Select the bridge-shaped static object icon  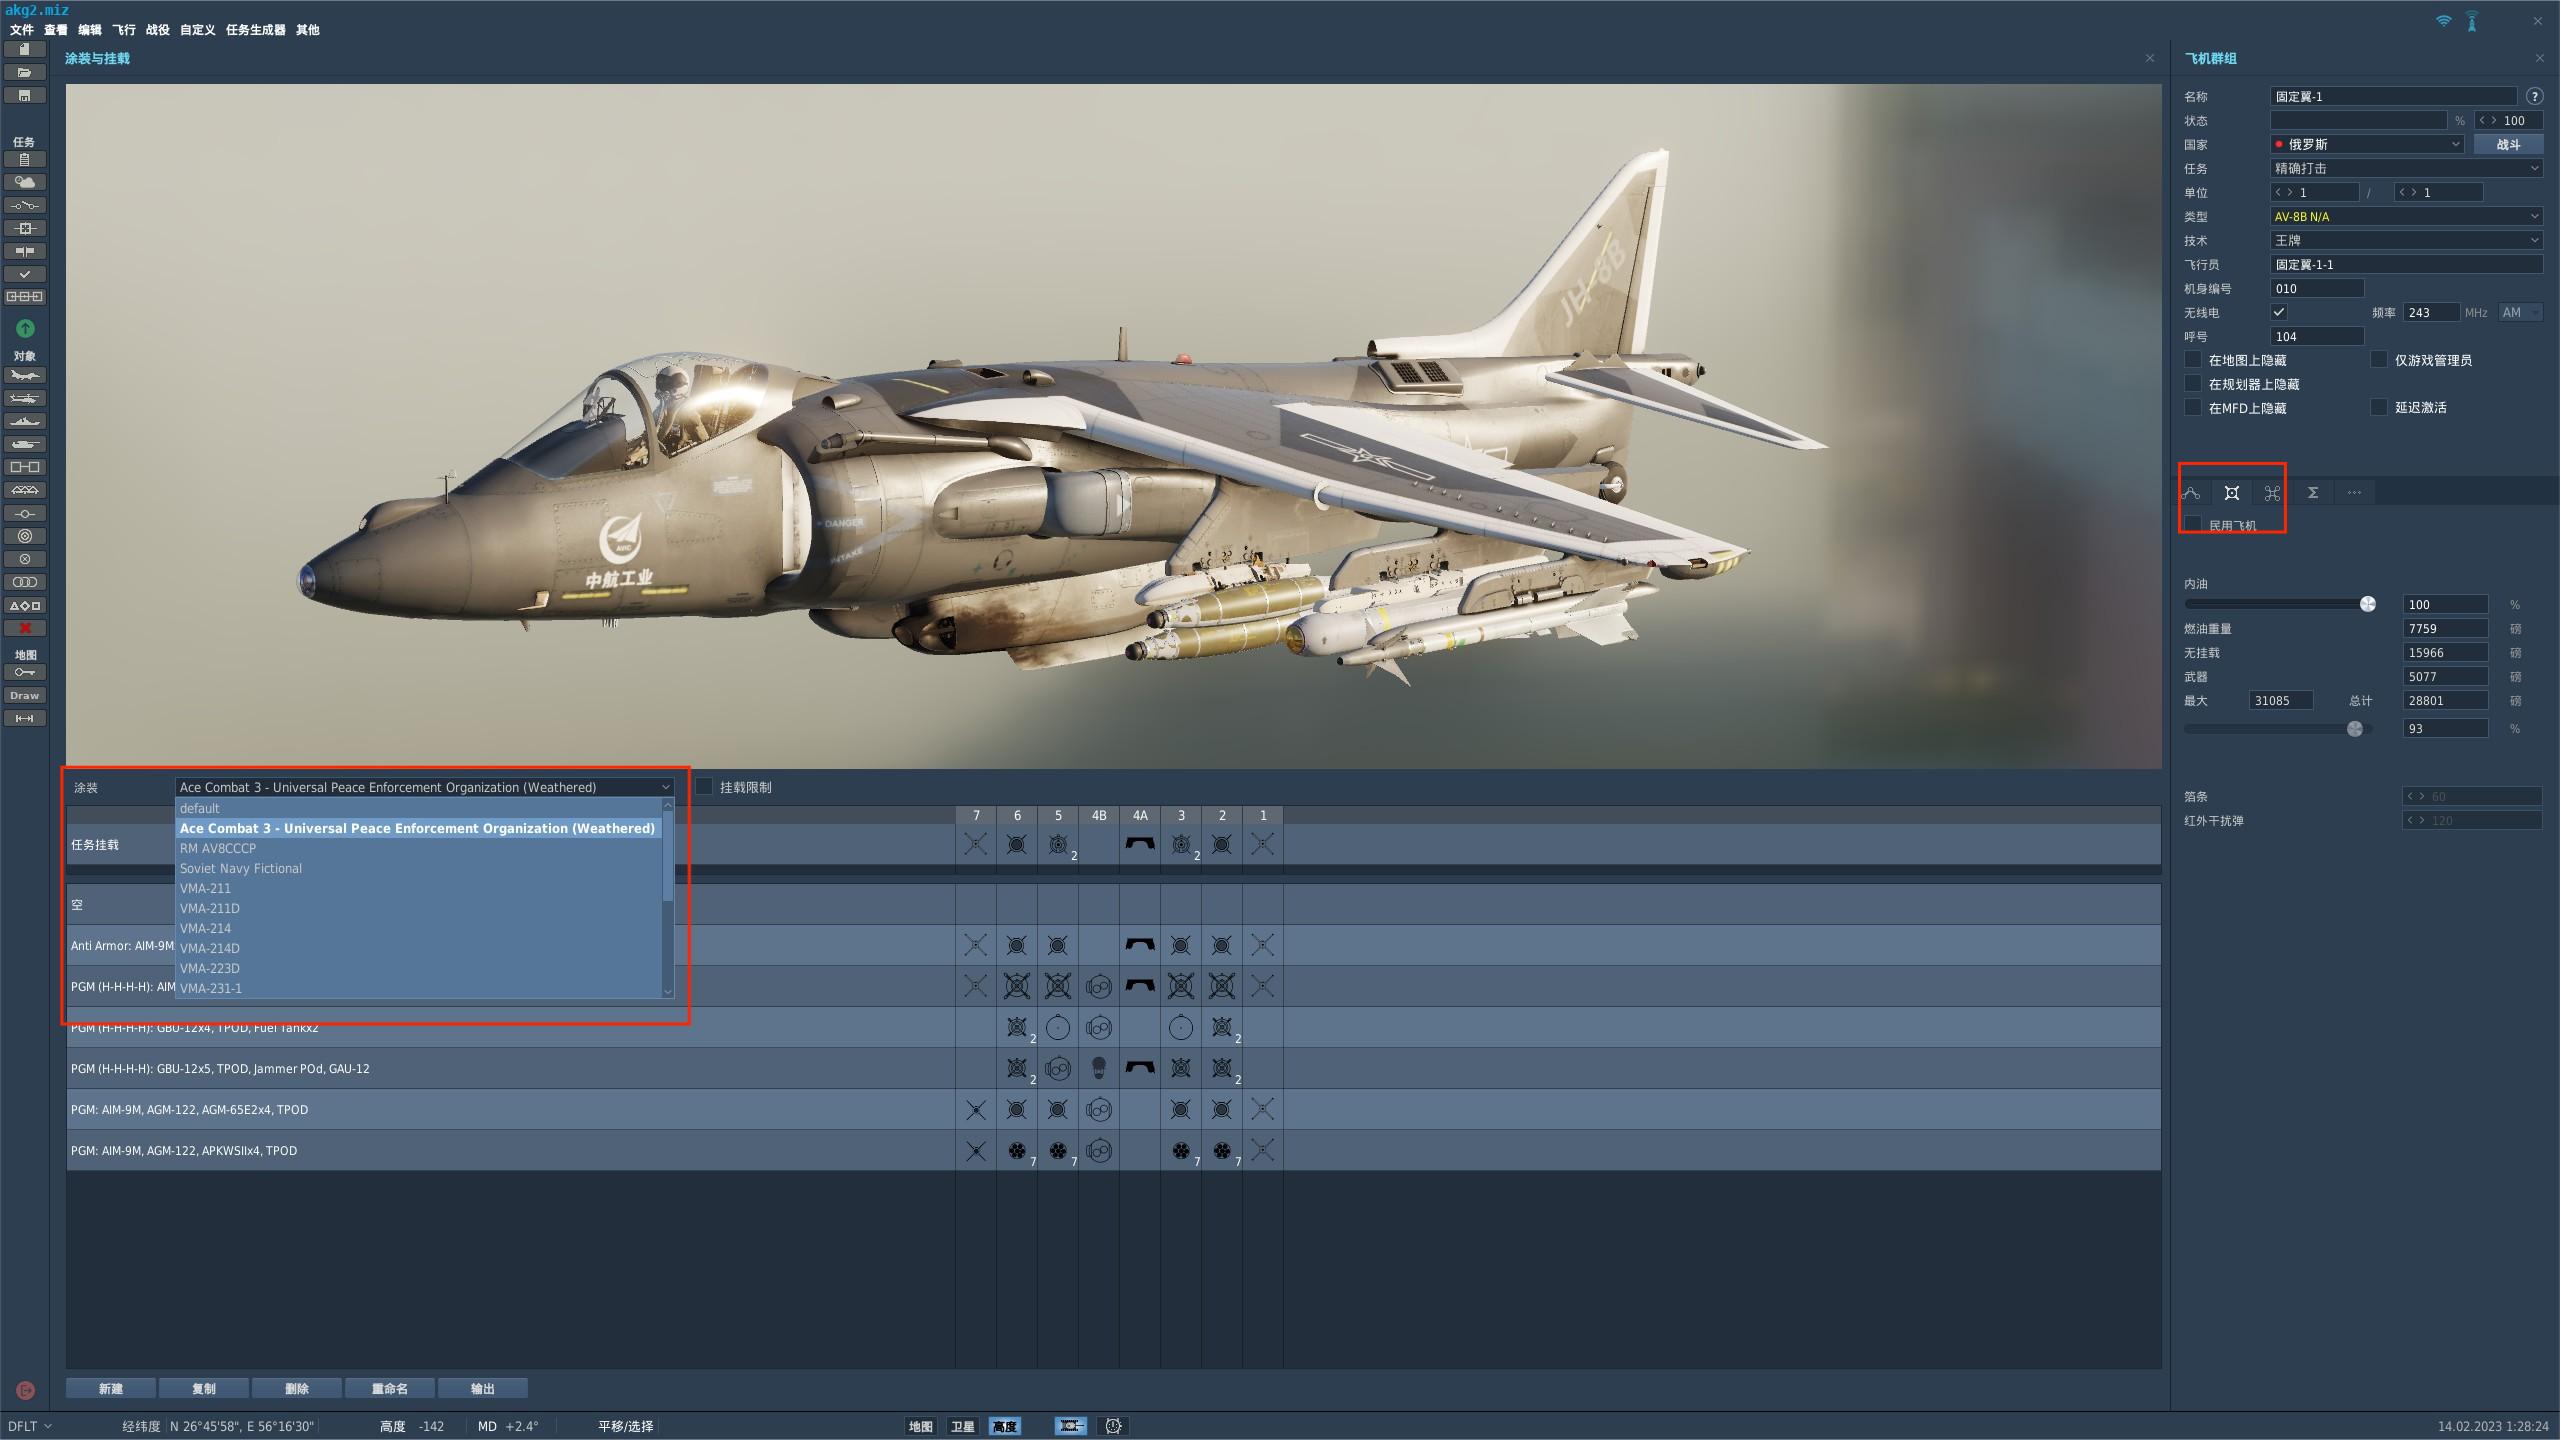click(x=25, y=490)
